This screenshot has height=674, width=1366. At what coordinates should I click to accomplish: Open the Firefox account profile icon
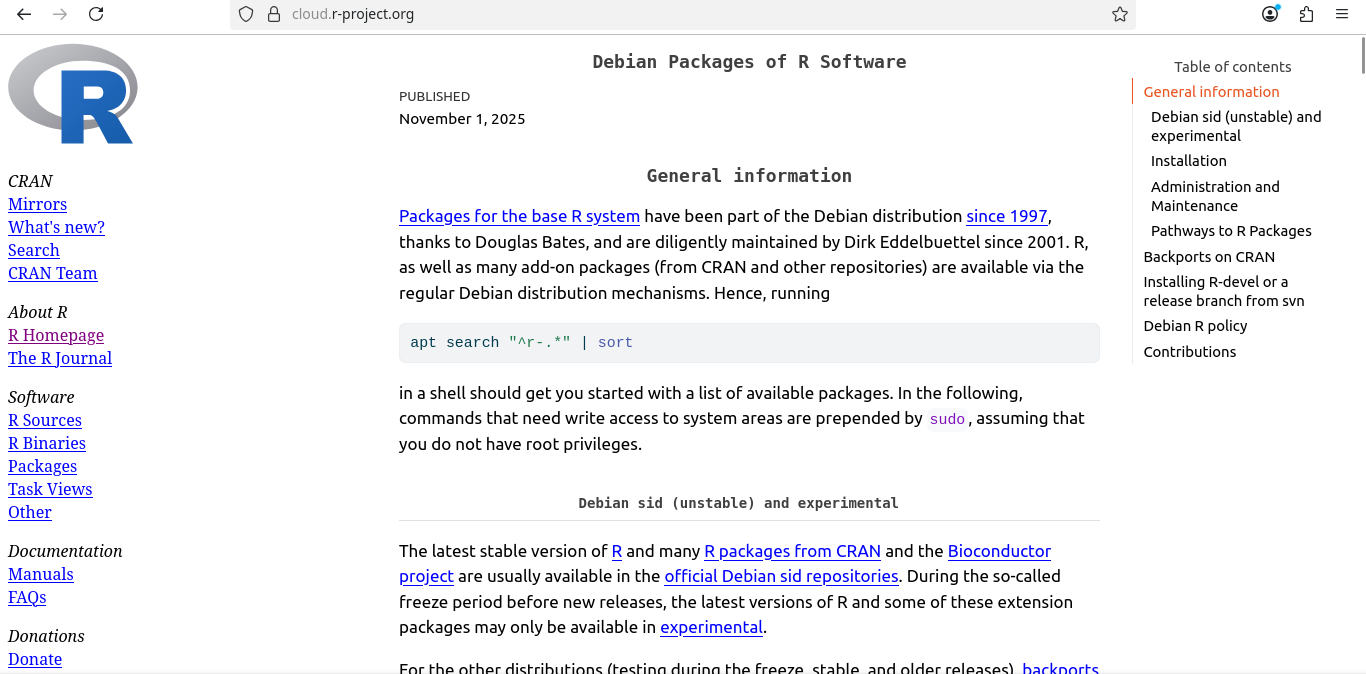tap(1270, 14)
